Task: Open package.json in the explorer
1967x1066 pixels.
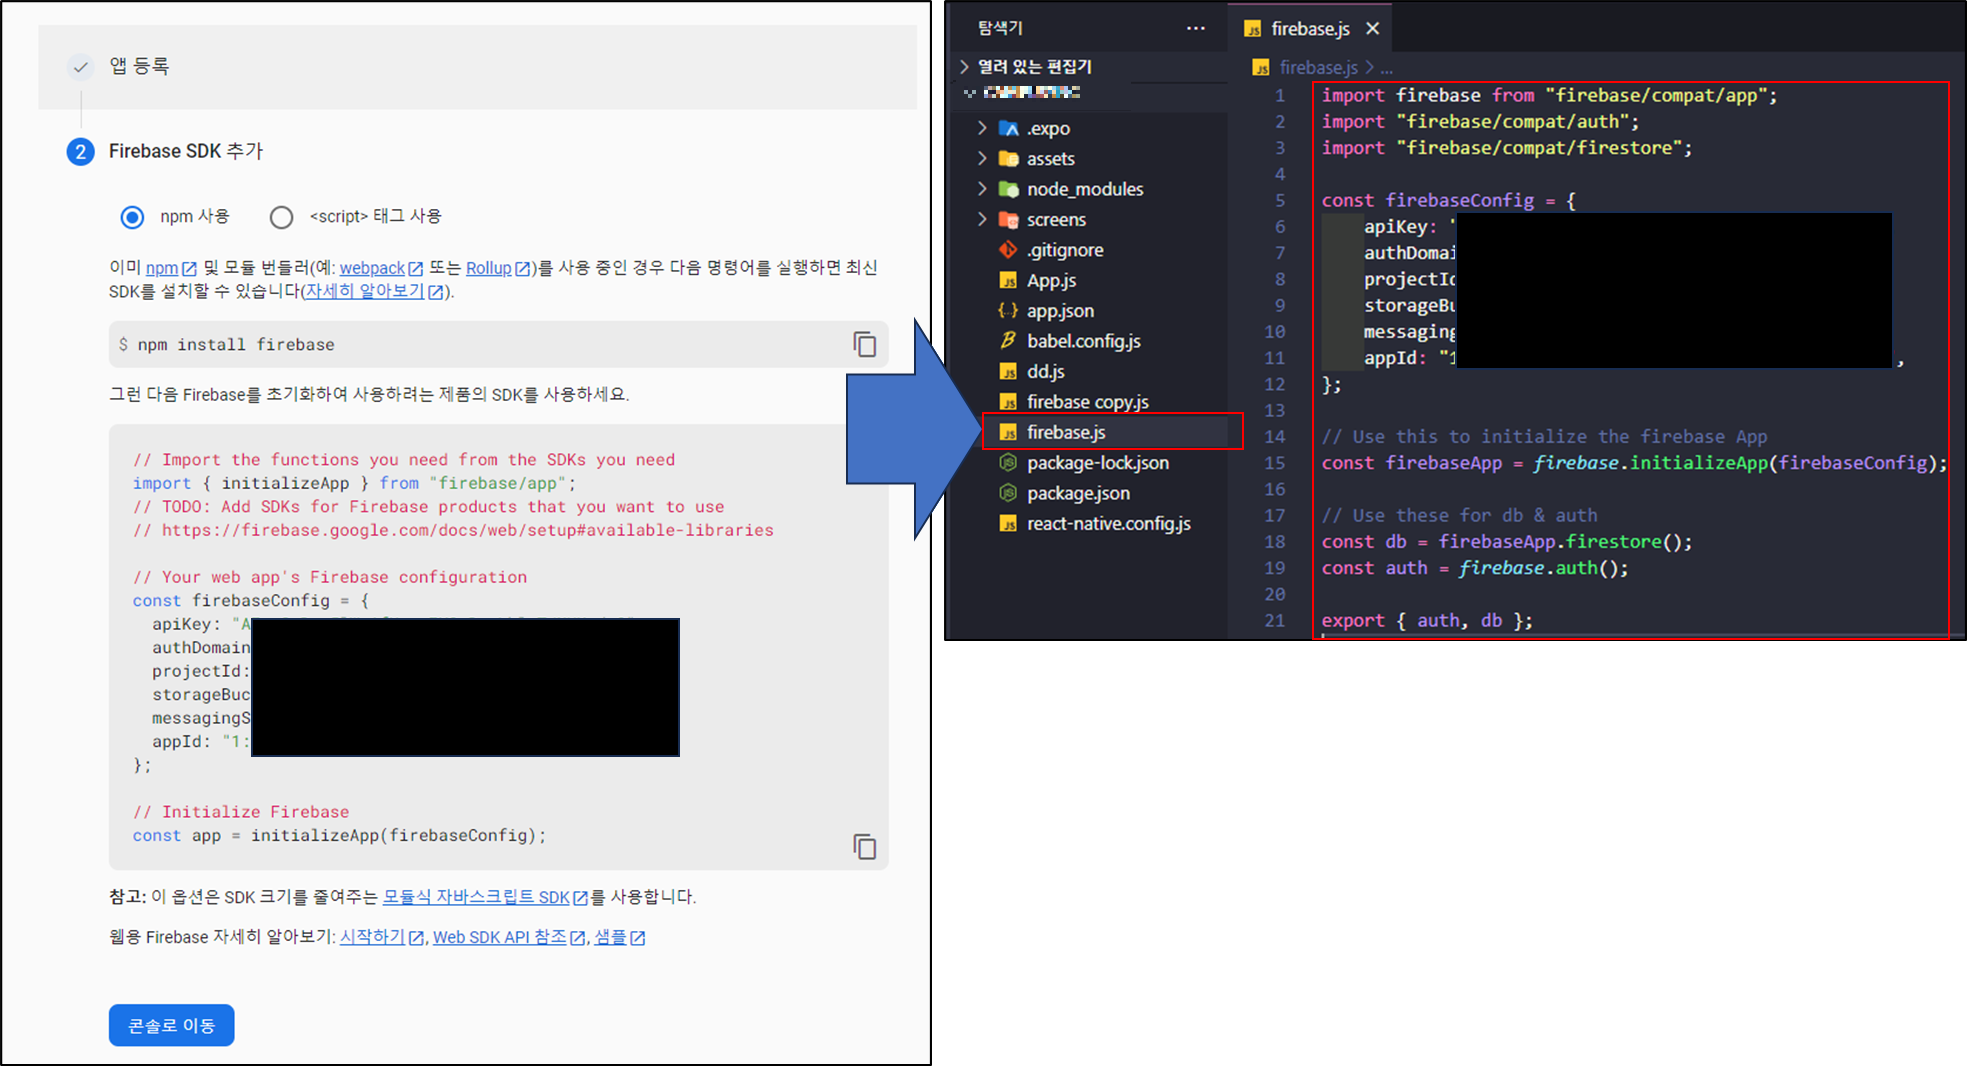Action: [x=1078, y=493]
